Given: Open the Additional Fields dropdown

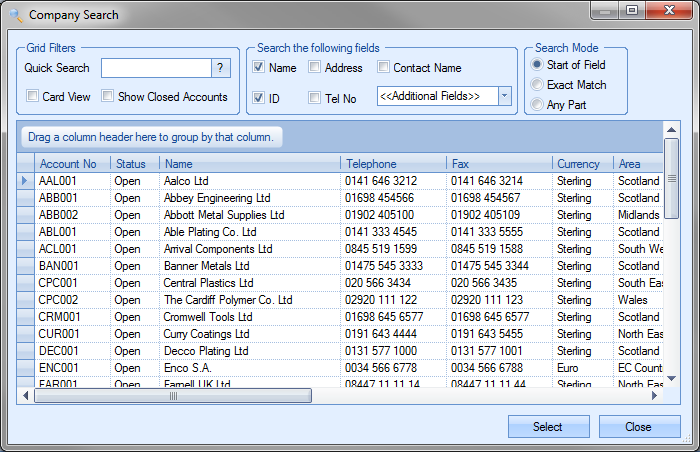Looking at the screenshot, I should [x=504, y=96].
